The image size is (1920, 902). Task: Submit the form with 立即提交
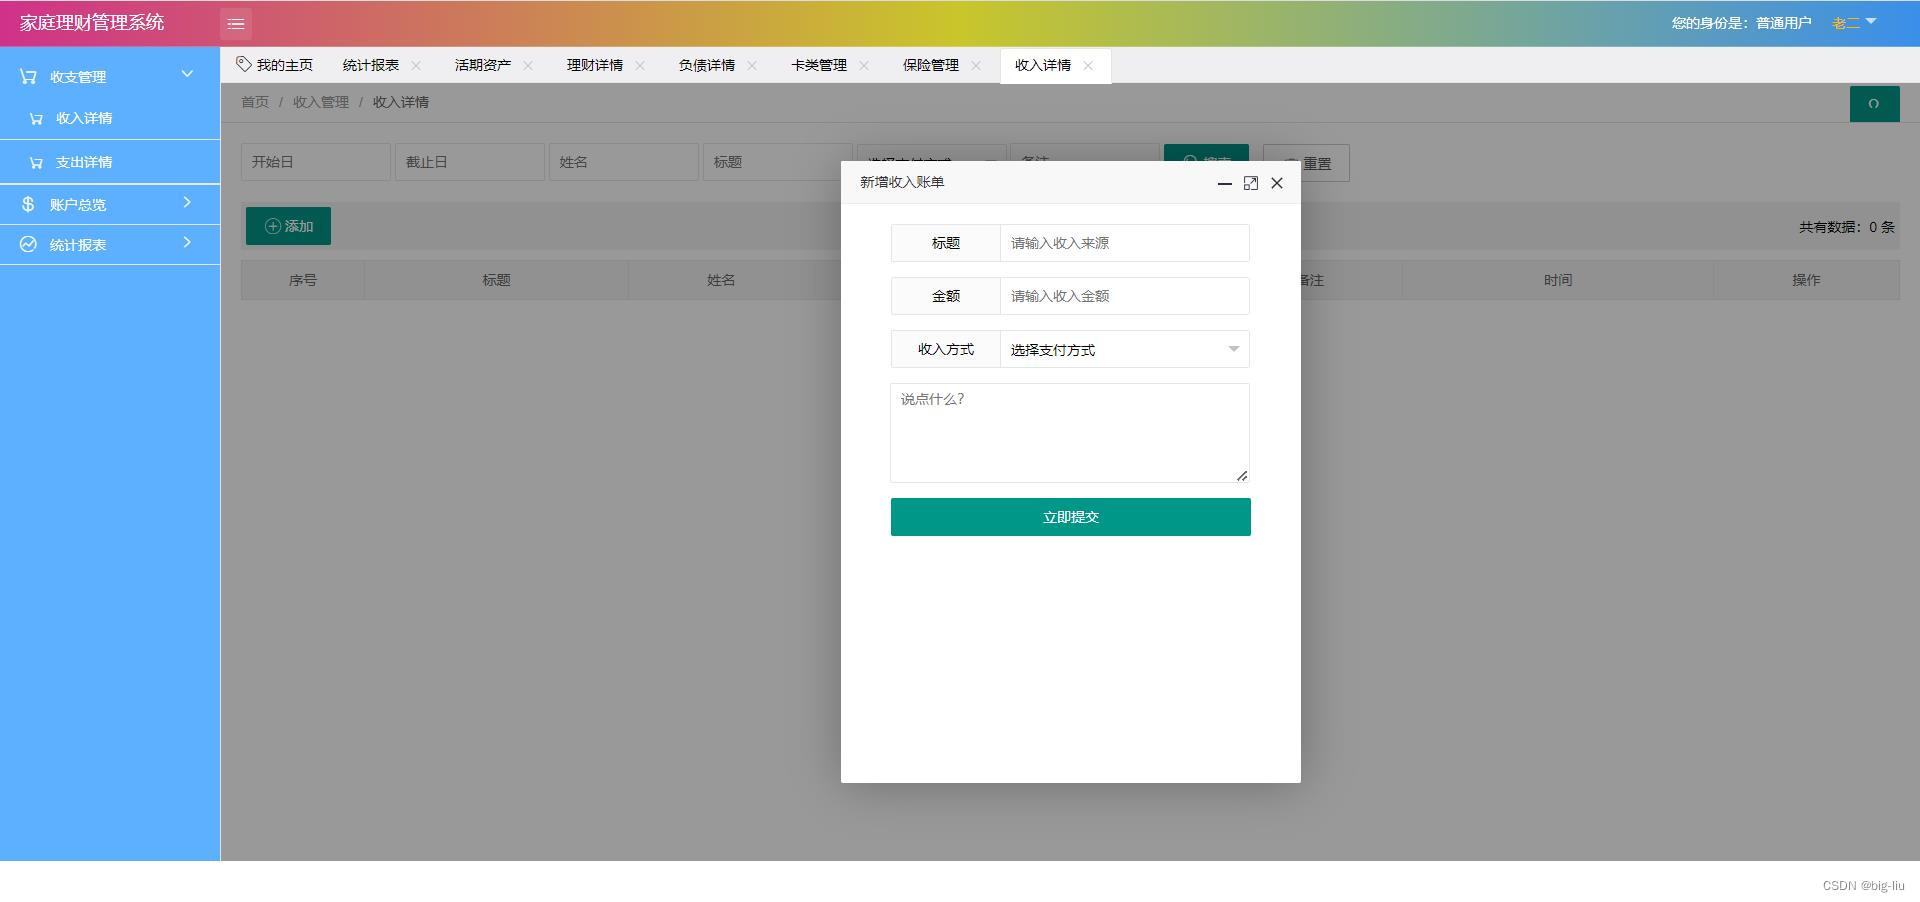1071,517
